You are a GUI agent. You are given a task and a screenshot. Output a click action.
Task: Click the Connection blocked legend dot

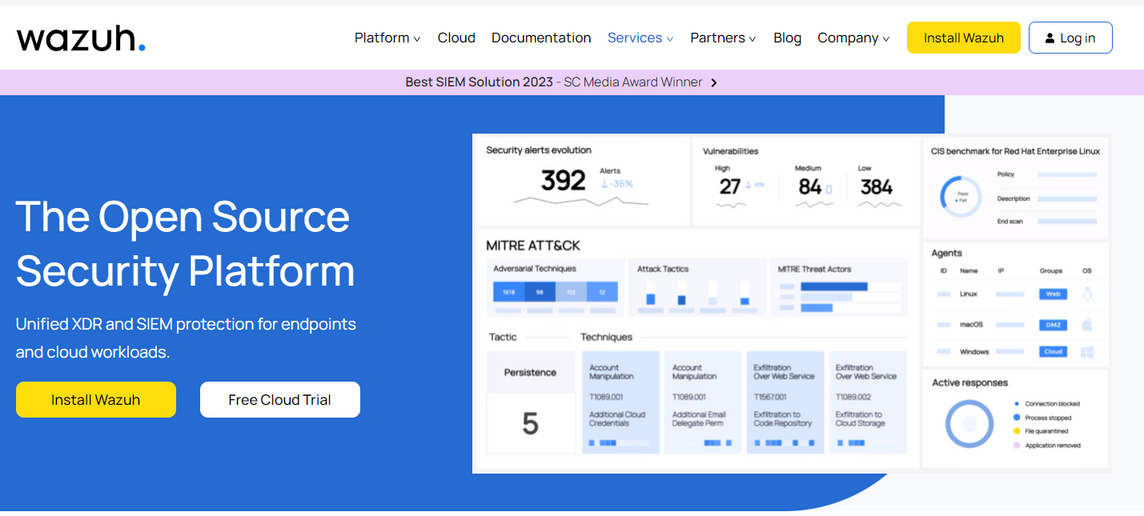(1016, 404)
